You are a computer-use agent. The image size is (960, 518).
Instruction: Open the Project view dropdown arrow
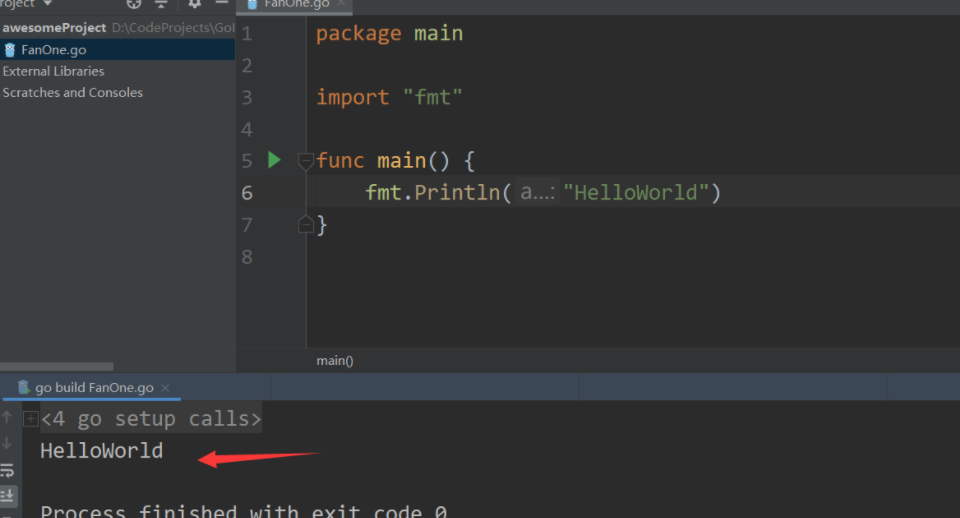(x=47, y=4)
